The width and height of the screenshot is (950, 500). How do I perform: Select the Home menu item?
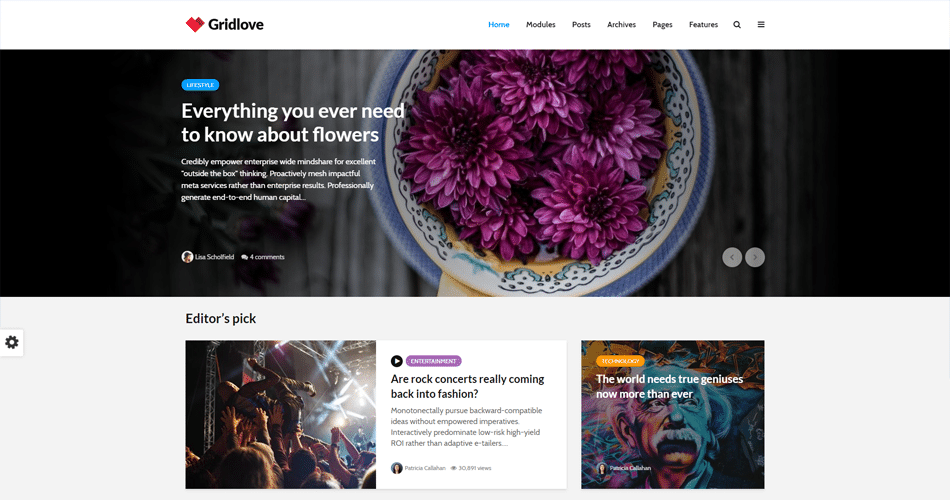499,25
